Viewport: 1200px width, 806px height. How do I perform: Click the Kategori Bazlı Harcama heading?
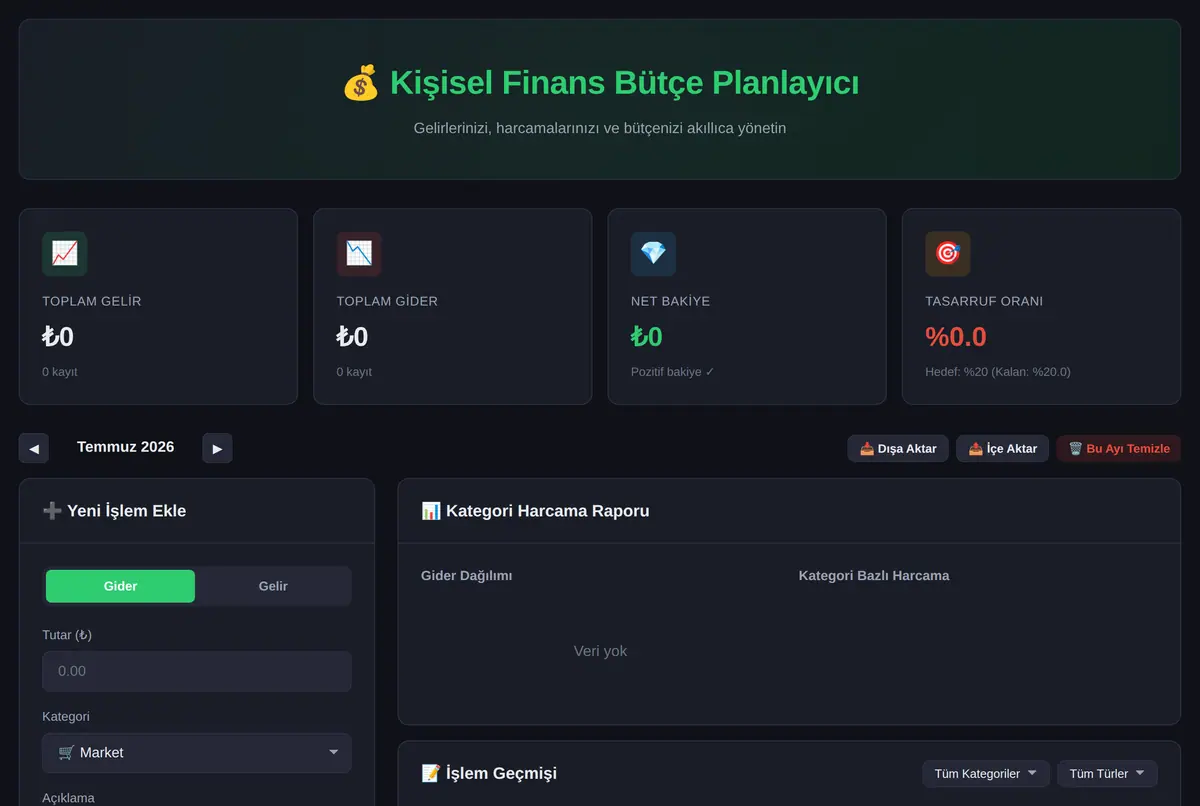(874, 576)
